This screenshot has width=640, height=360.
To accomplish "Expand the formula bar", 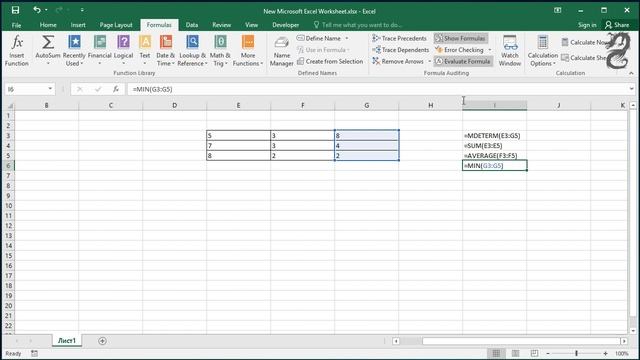I will [x=631, y=89].
